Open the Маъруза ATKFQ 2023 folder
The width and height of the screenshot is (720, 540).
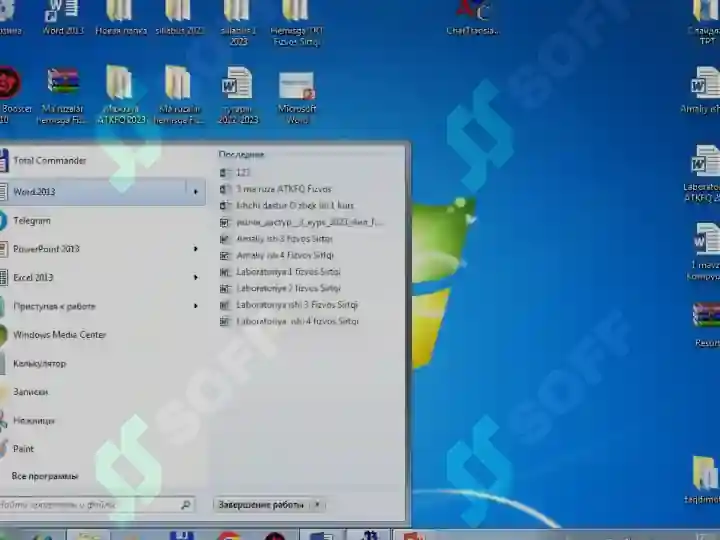click(121, 95)
